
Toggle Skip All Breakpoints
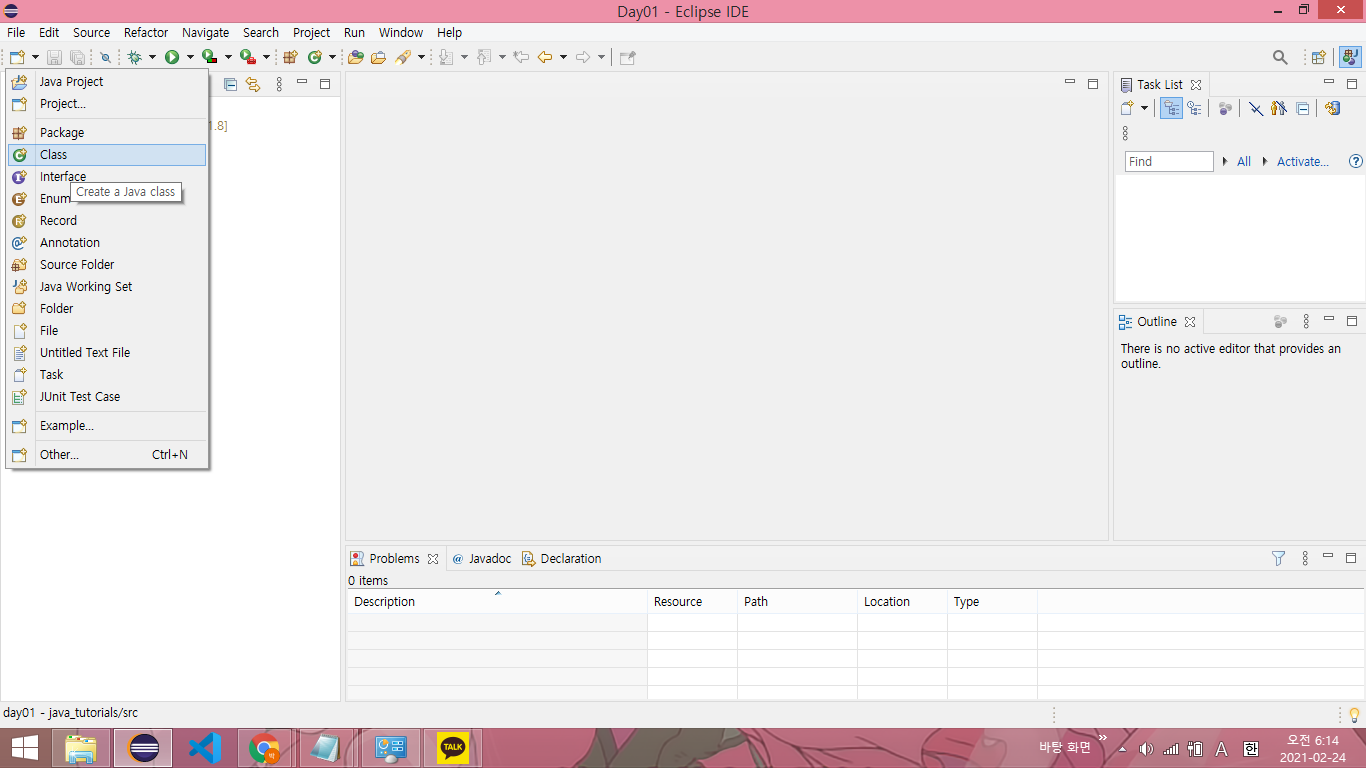pyautogui.click(x=105, y=57)
